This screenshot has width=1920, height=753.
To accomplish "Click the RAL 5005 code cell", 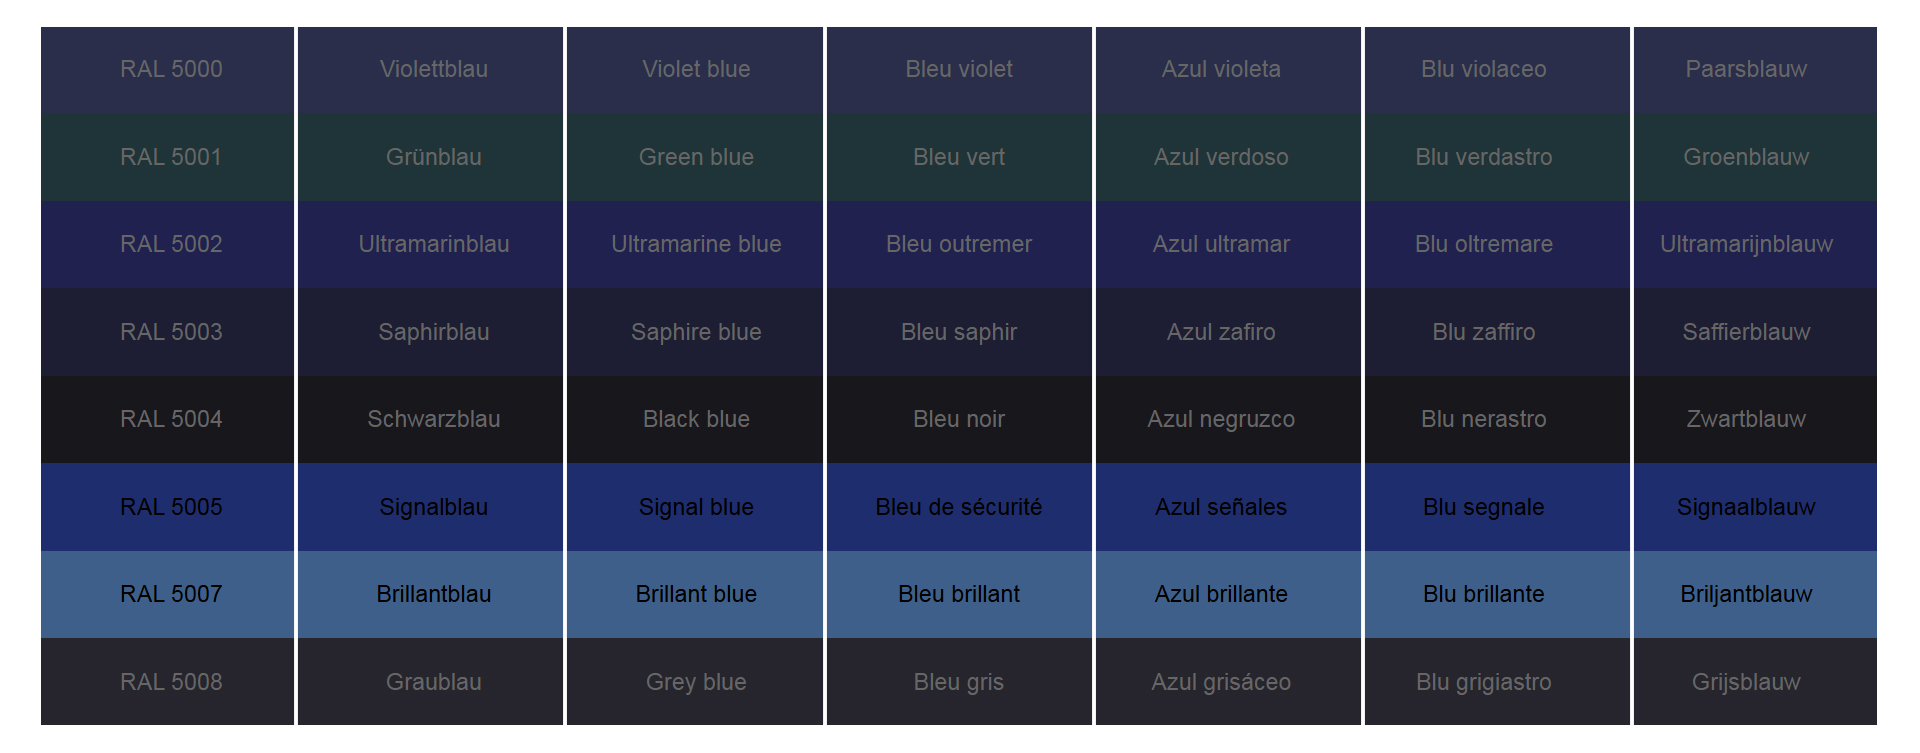I will [x=171, y=508].
